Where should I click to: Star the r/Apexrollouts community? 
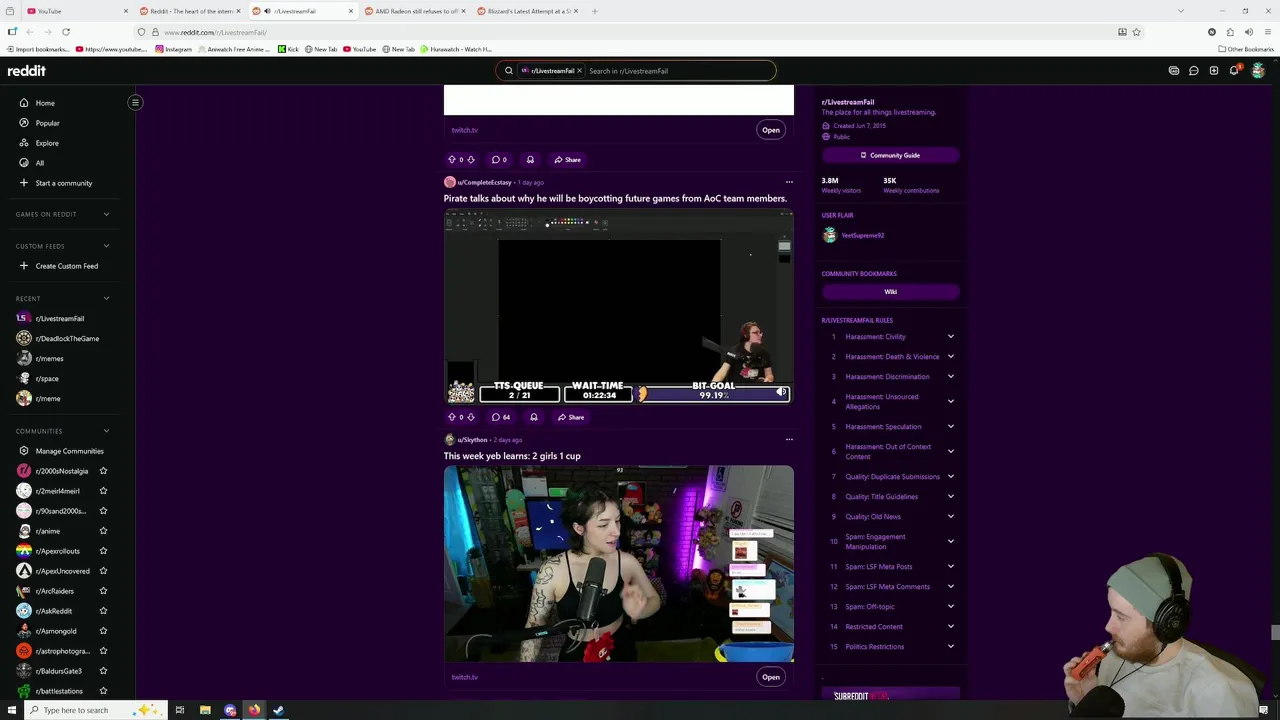point(103,551)
